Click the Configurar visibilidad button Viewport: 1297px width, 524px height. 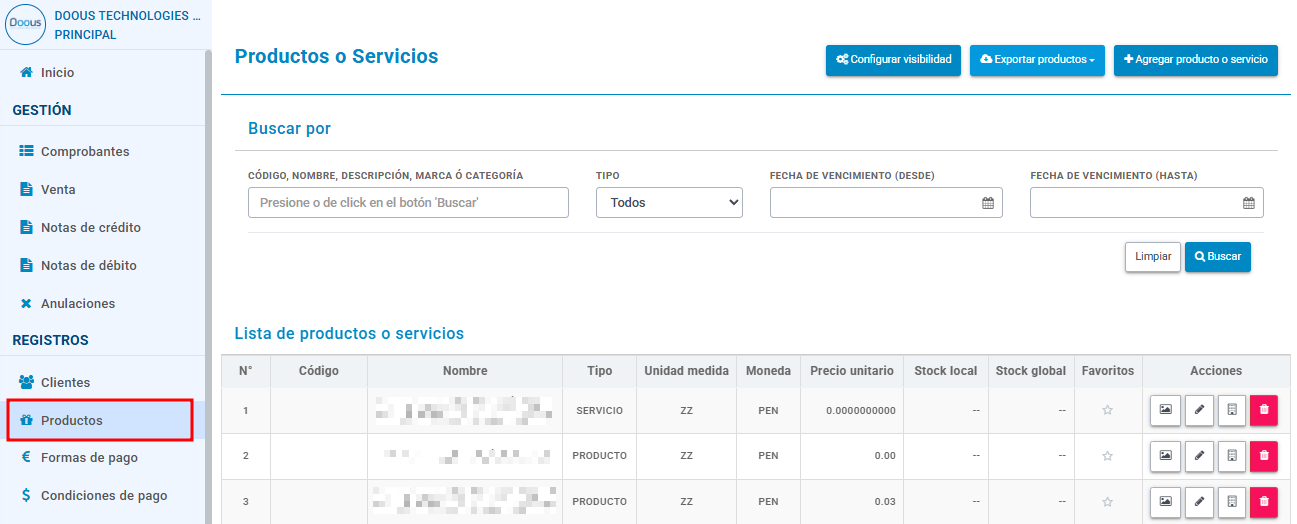tap(894, 60)
